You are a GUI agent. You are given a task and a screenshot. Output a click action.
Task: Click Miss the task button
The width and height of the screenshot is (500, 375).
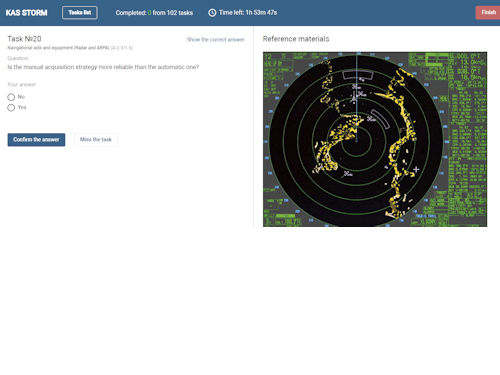pos(96,140)
